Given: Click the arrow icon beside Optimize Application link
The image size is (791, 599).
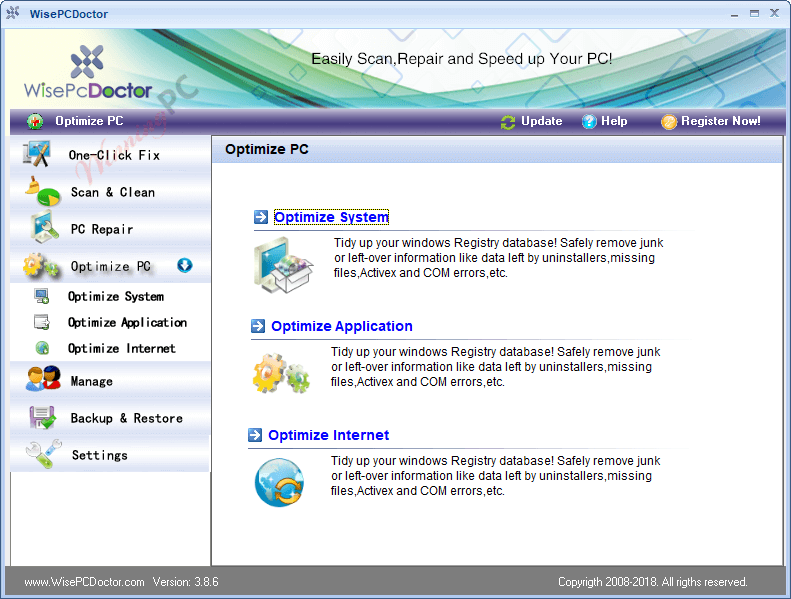Looking at the screenshot, I should coord(258,326).
